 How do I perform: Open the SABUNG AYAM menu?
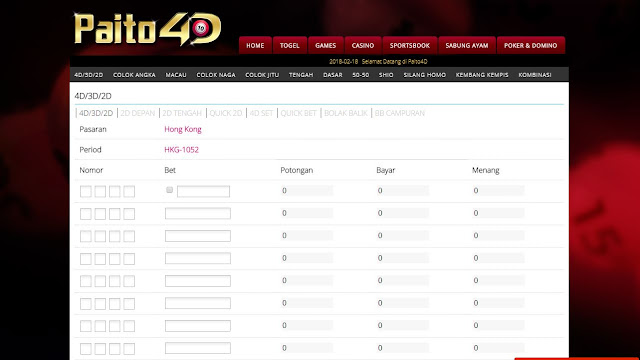[467, 45]
